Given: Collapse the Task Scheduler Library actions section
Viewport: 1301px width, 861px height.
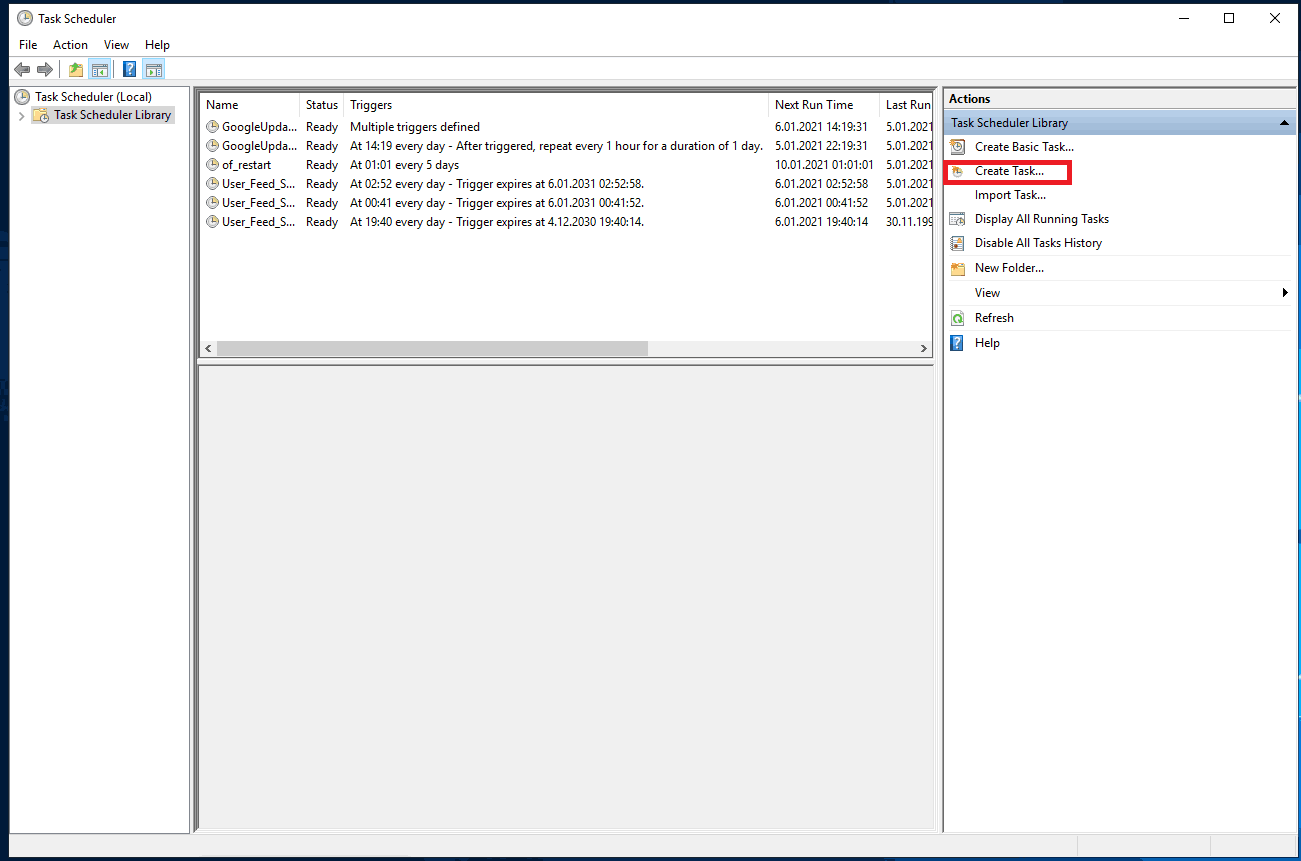Looking at the screenshot, I should 1283,123.
